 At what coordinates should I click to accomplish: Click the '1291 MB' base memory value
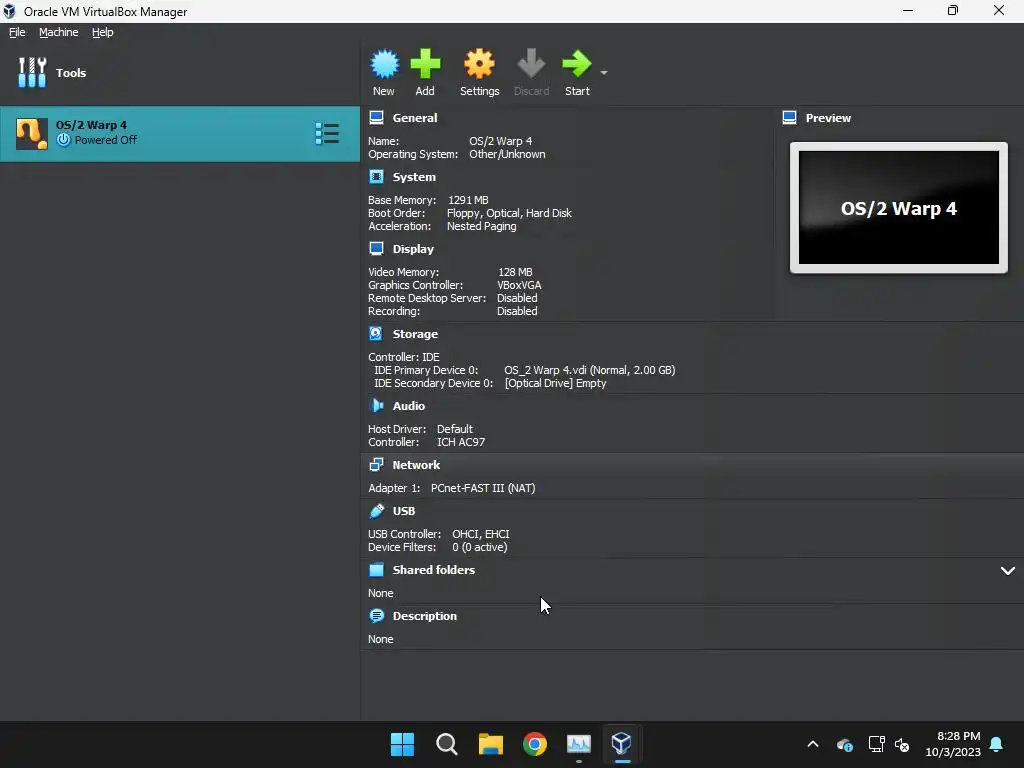468,200
